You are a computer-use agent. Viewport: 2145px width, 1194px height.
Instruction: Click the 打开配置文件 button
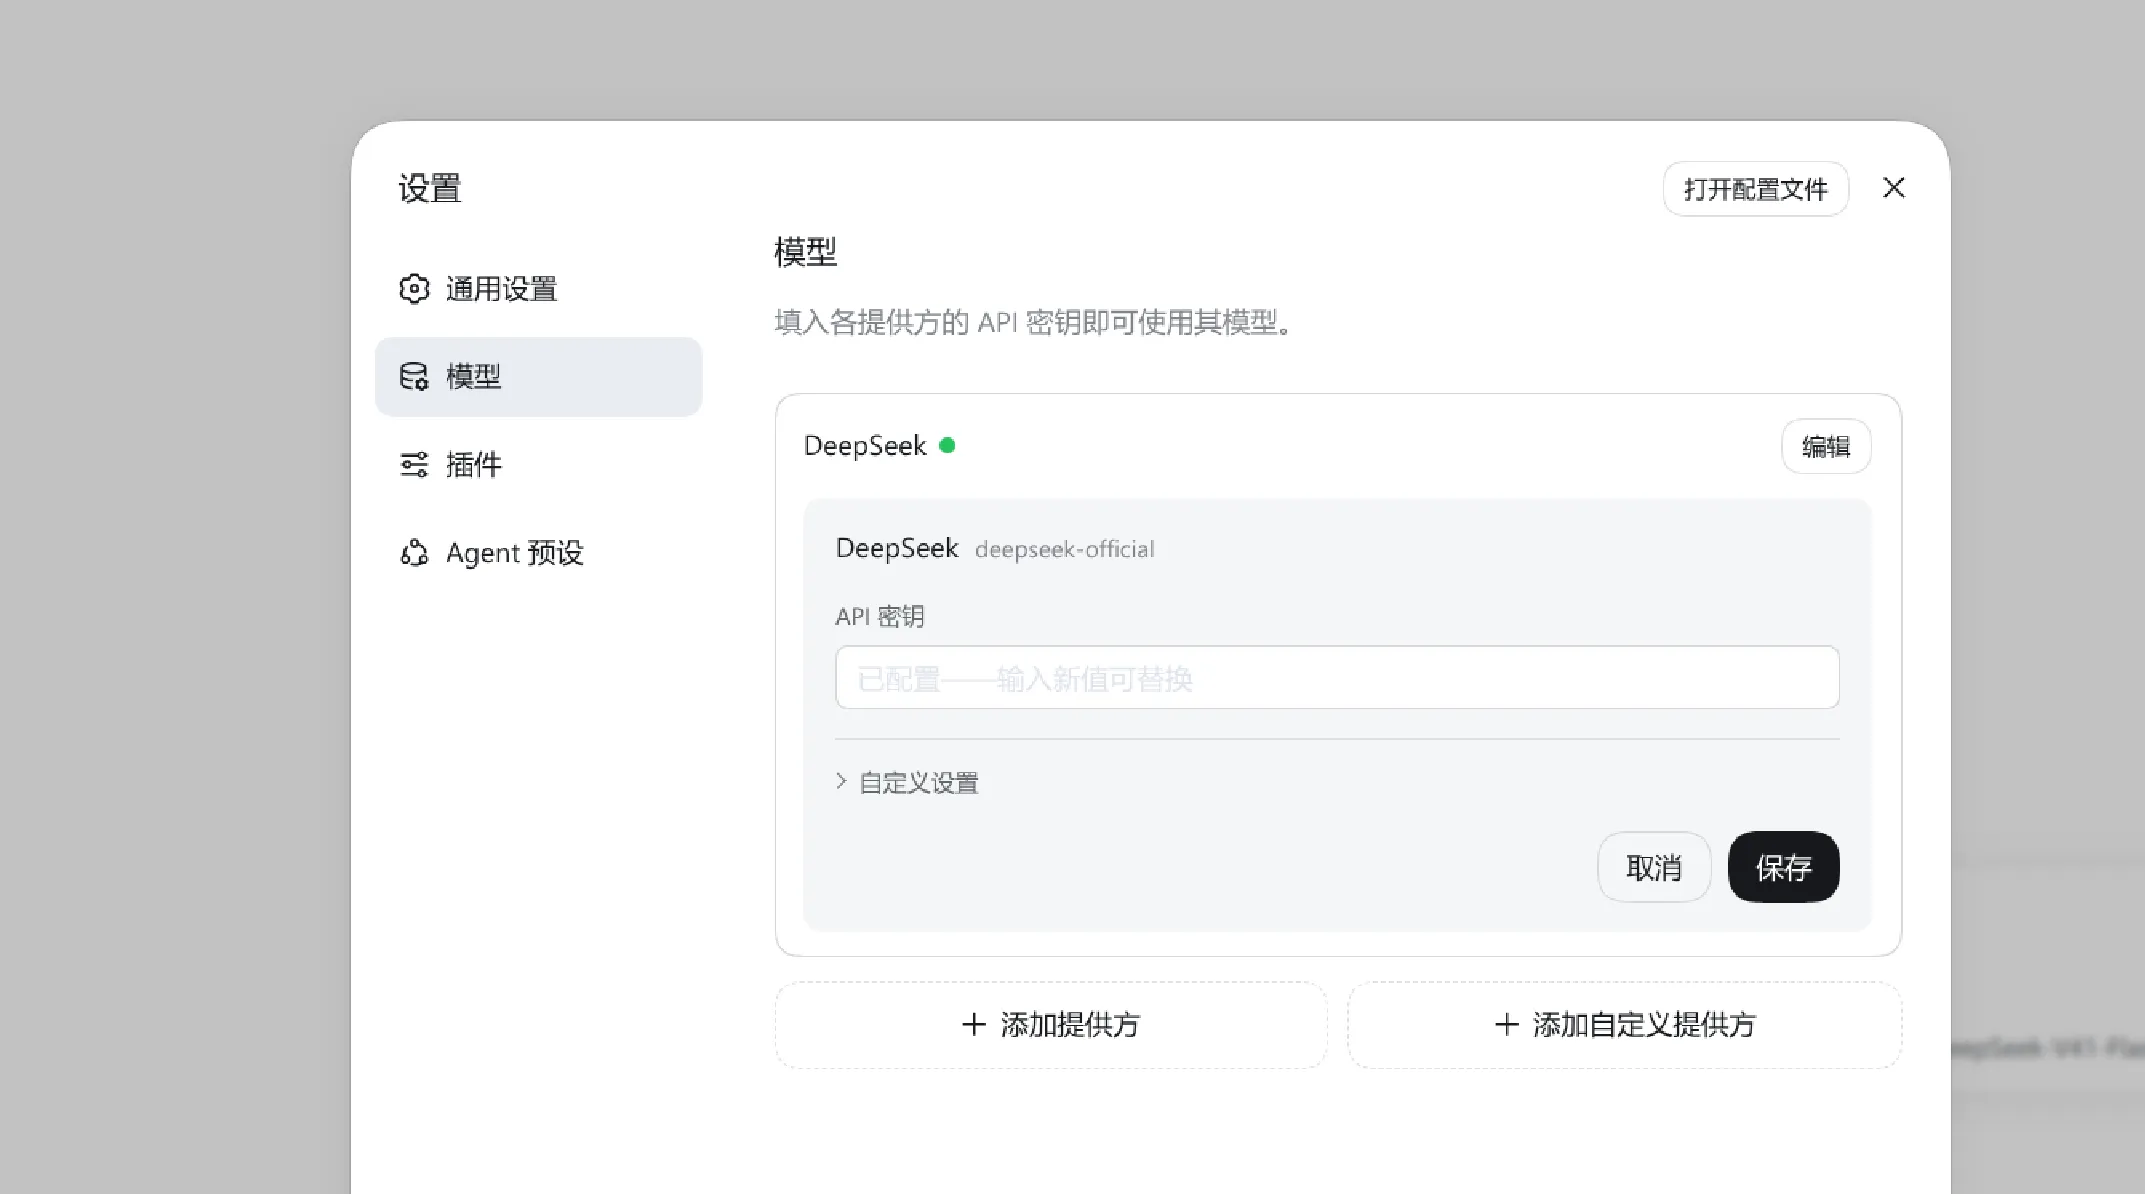pos(1756,189)
